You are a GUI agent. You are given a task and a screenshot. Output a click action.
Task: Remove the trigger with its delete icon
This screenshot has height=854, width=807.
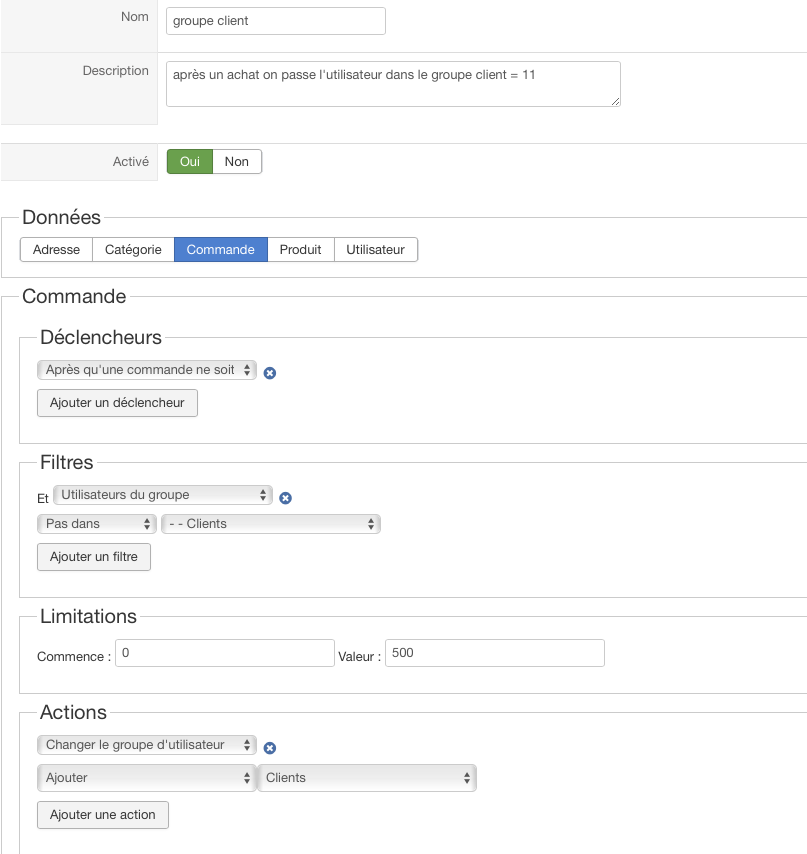270,373
